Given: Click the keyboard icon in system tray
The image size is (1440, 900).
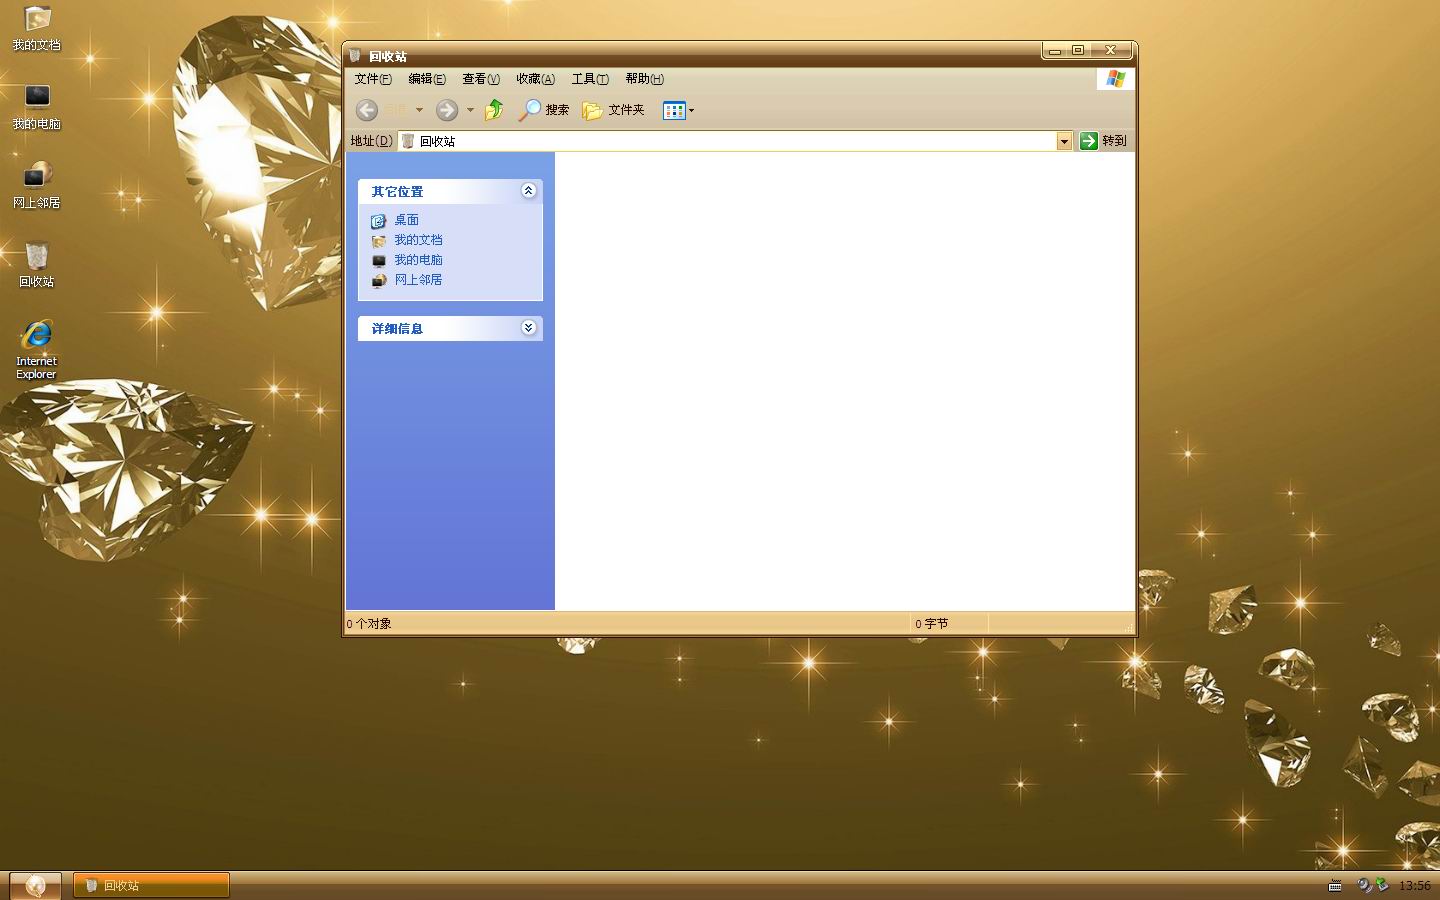Looking at the screenshot, I should (1335, 886).
